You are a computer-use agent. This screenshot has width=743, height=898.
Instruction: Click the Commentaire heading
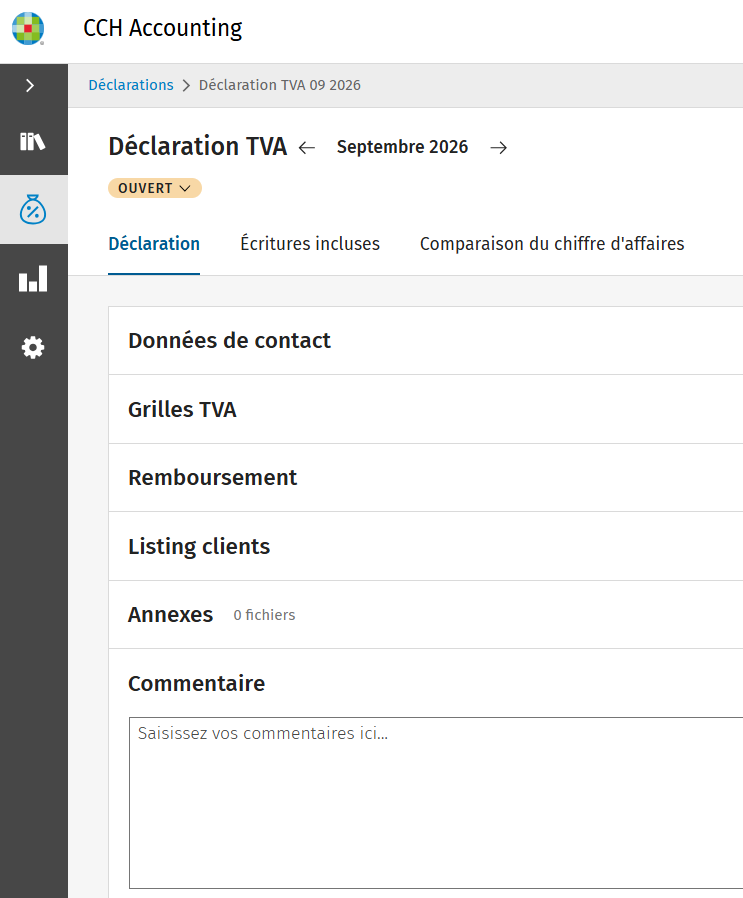click(196, 683)
